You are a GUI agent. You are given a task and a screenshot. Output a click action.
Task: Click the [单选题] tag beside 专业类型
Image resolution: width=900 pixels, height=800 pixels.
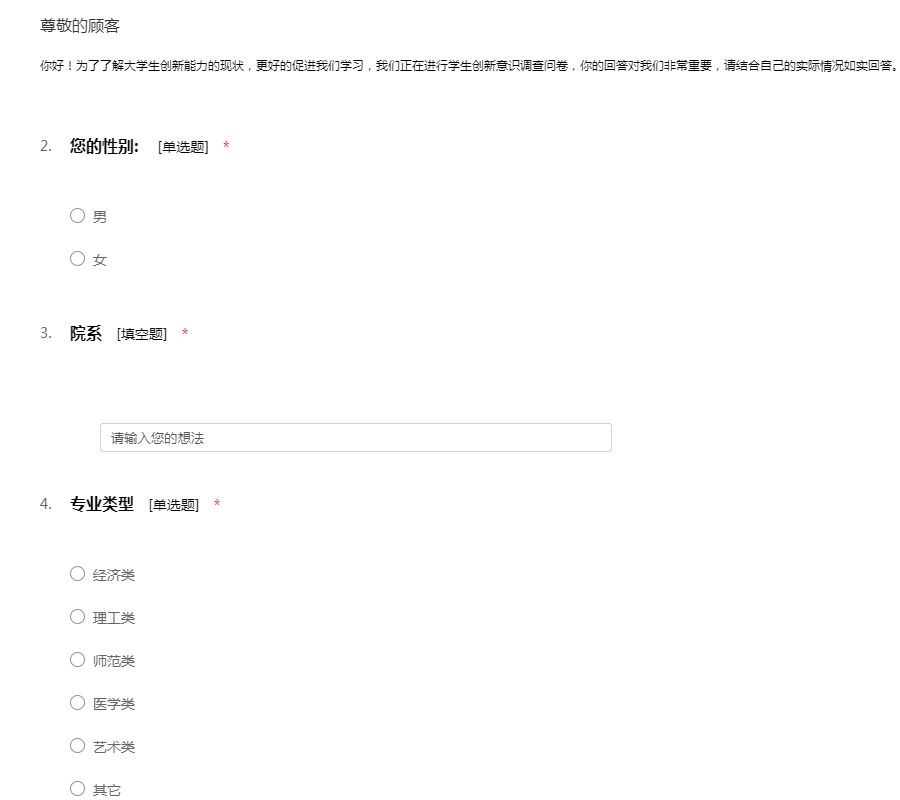[x=174, y=505]
